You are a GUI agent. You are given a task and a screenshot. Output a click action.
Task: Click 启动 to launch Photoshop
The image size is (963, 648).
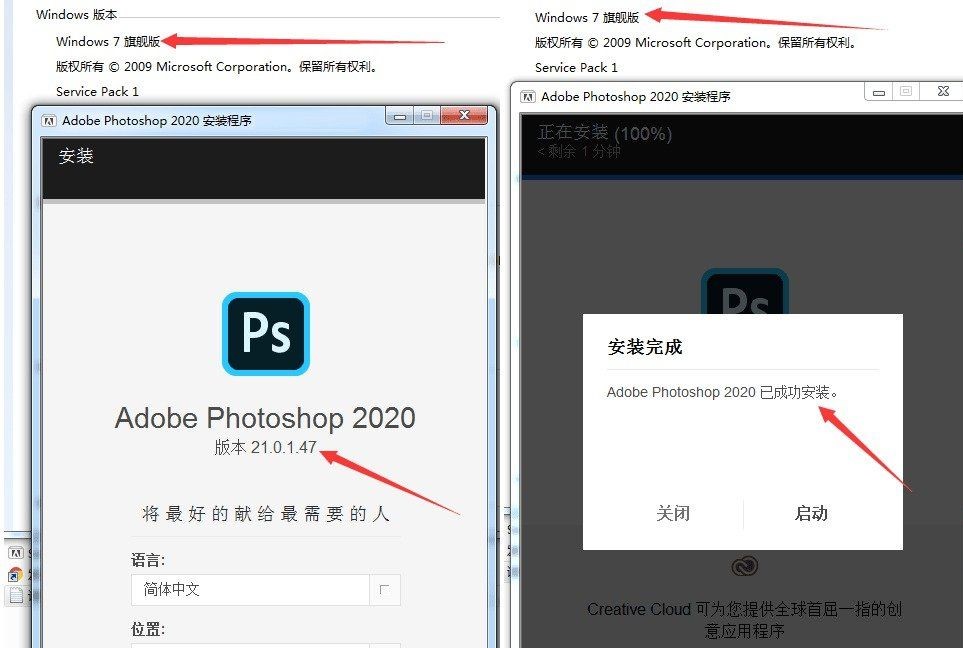(811, 513)
